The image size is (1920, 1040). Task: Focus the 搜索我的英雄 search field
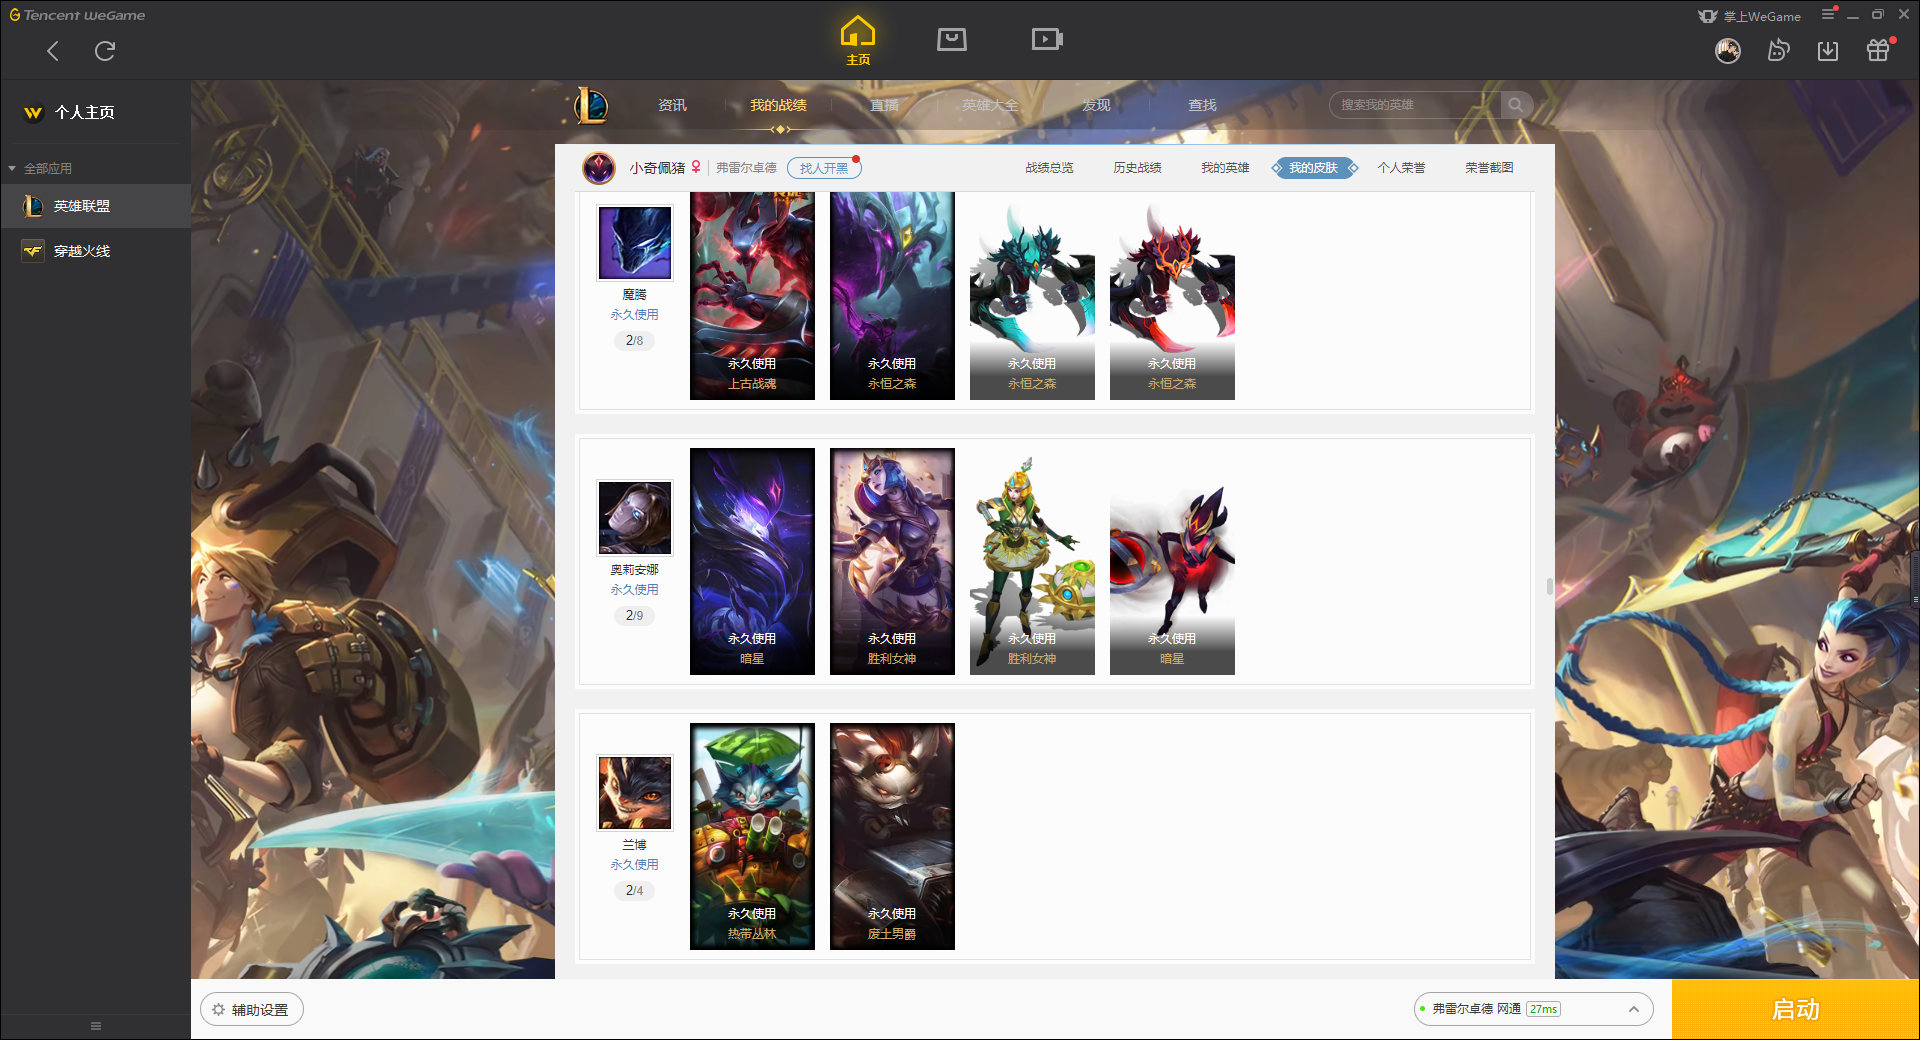pyautogui.click(x=1415, y=105)
